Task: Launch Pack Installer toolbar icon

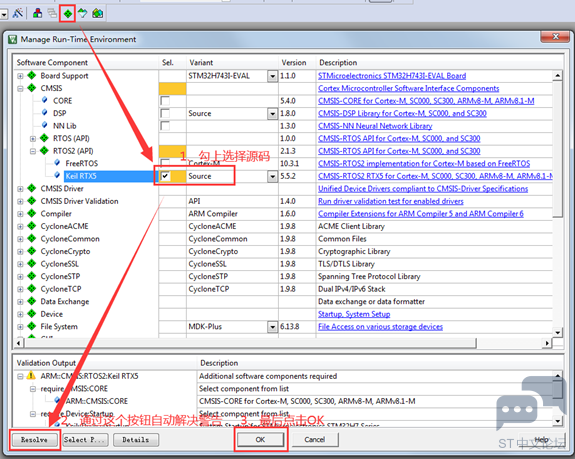Action: coord(98,14)
